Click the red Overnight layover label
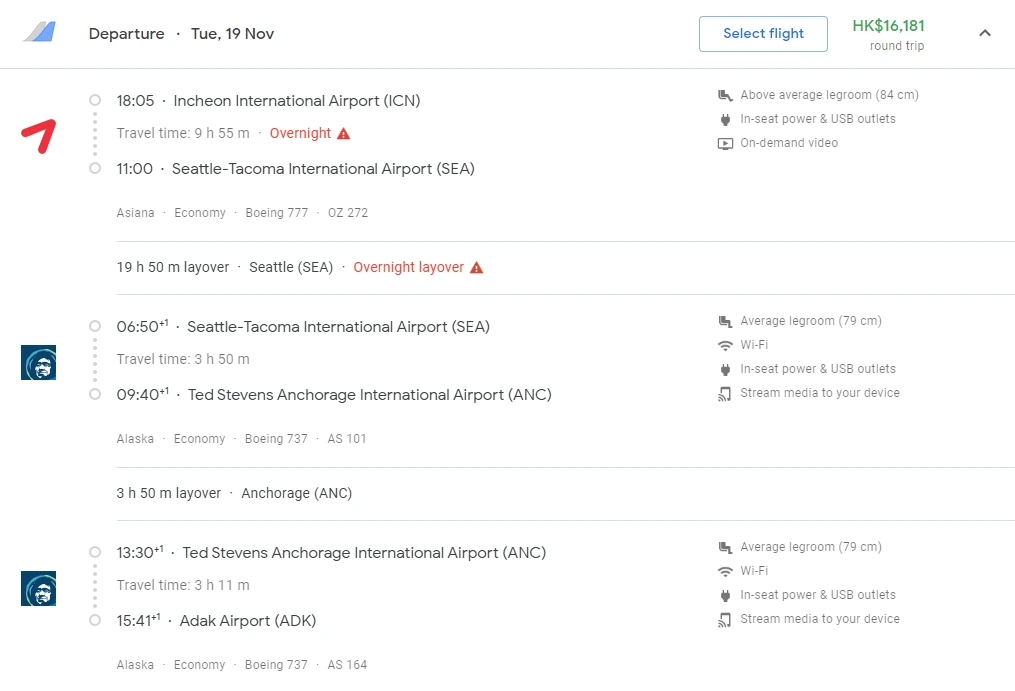 (408, 268)
